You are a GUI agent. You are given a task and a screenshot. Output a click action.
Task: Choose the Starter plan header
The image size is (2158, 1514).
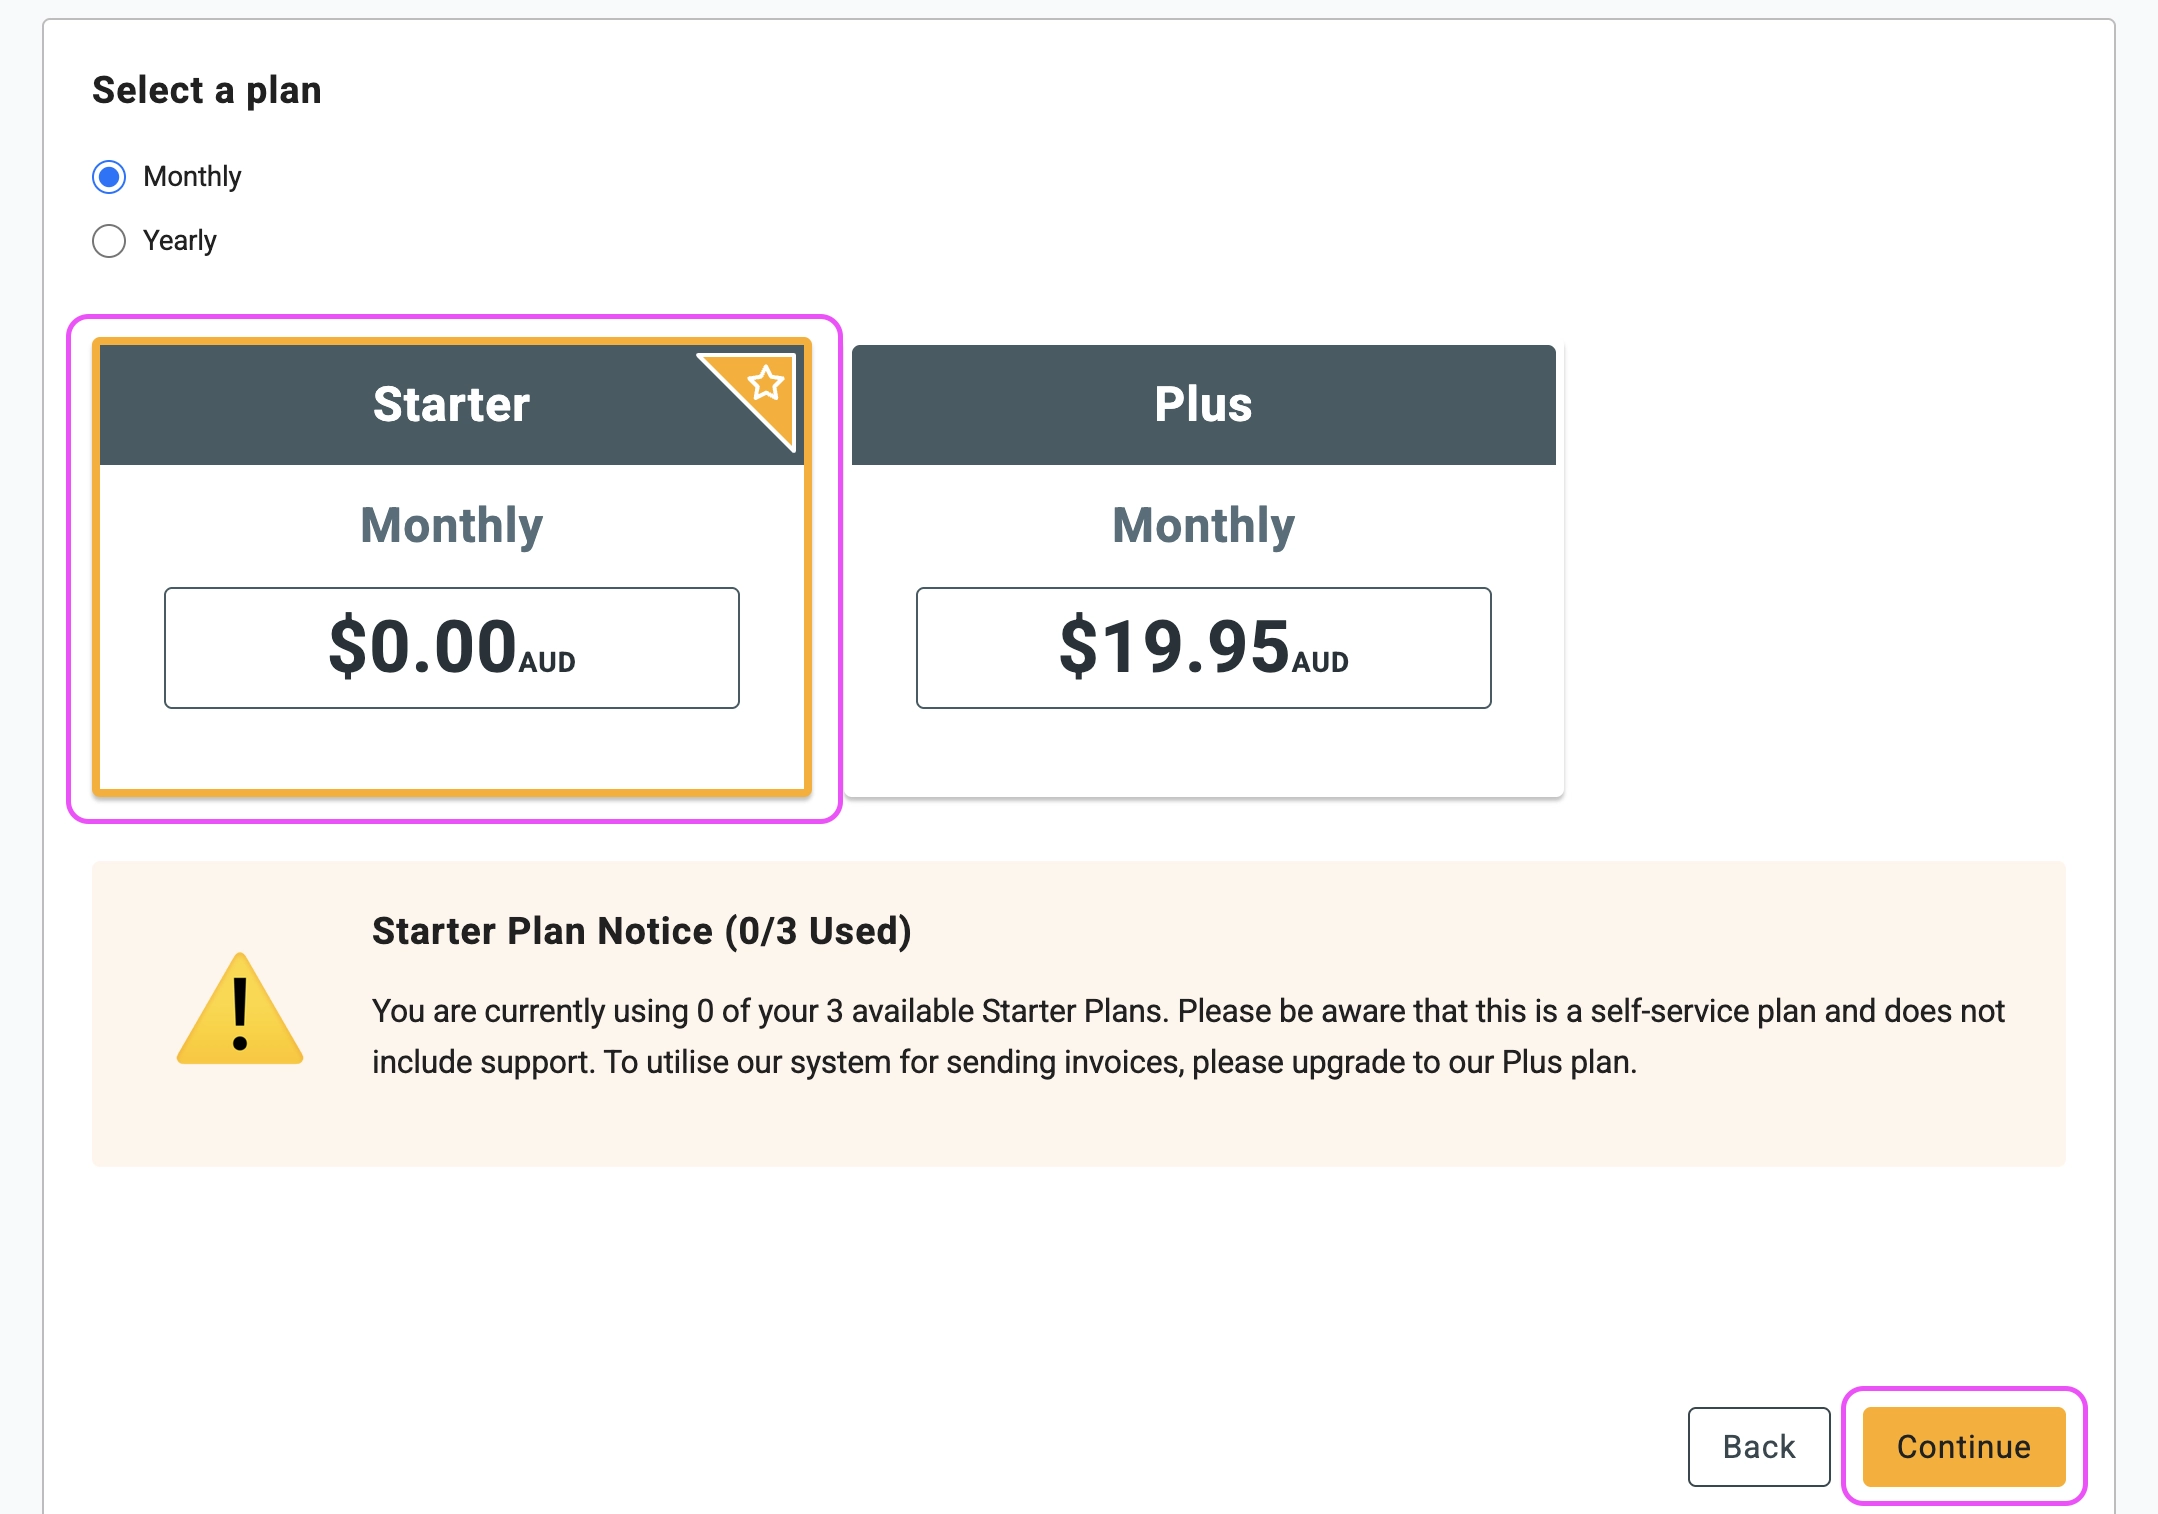[x=451, y=405]
